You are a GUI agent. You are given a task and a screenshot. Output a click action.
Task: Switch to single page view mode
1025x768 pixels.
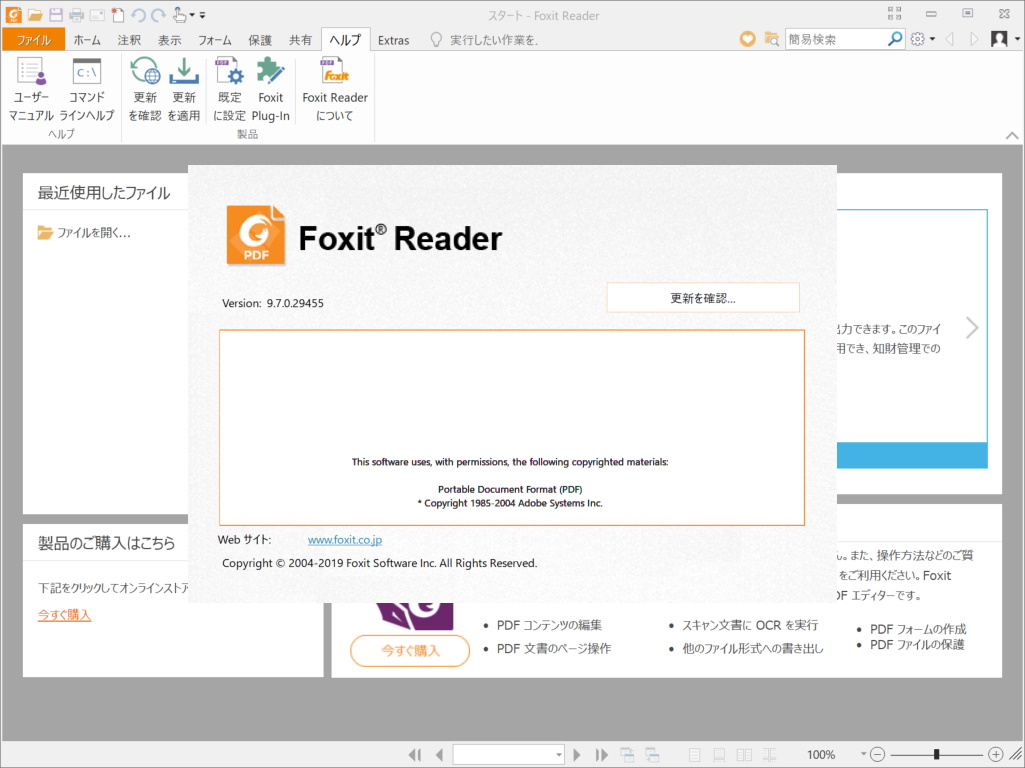coord(694,755)
